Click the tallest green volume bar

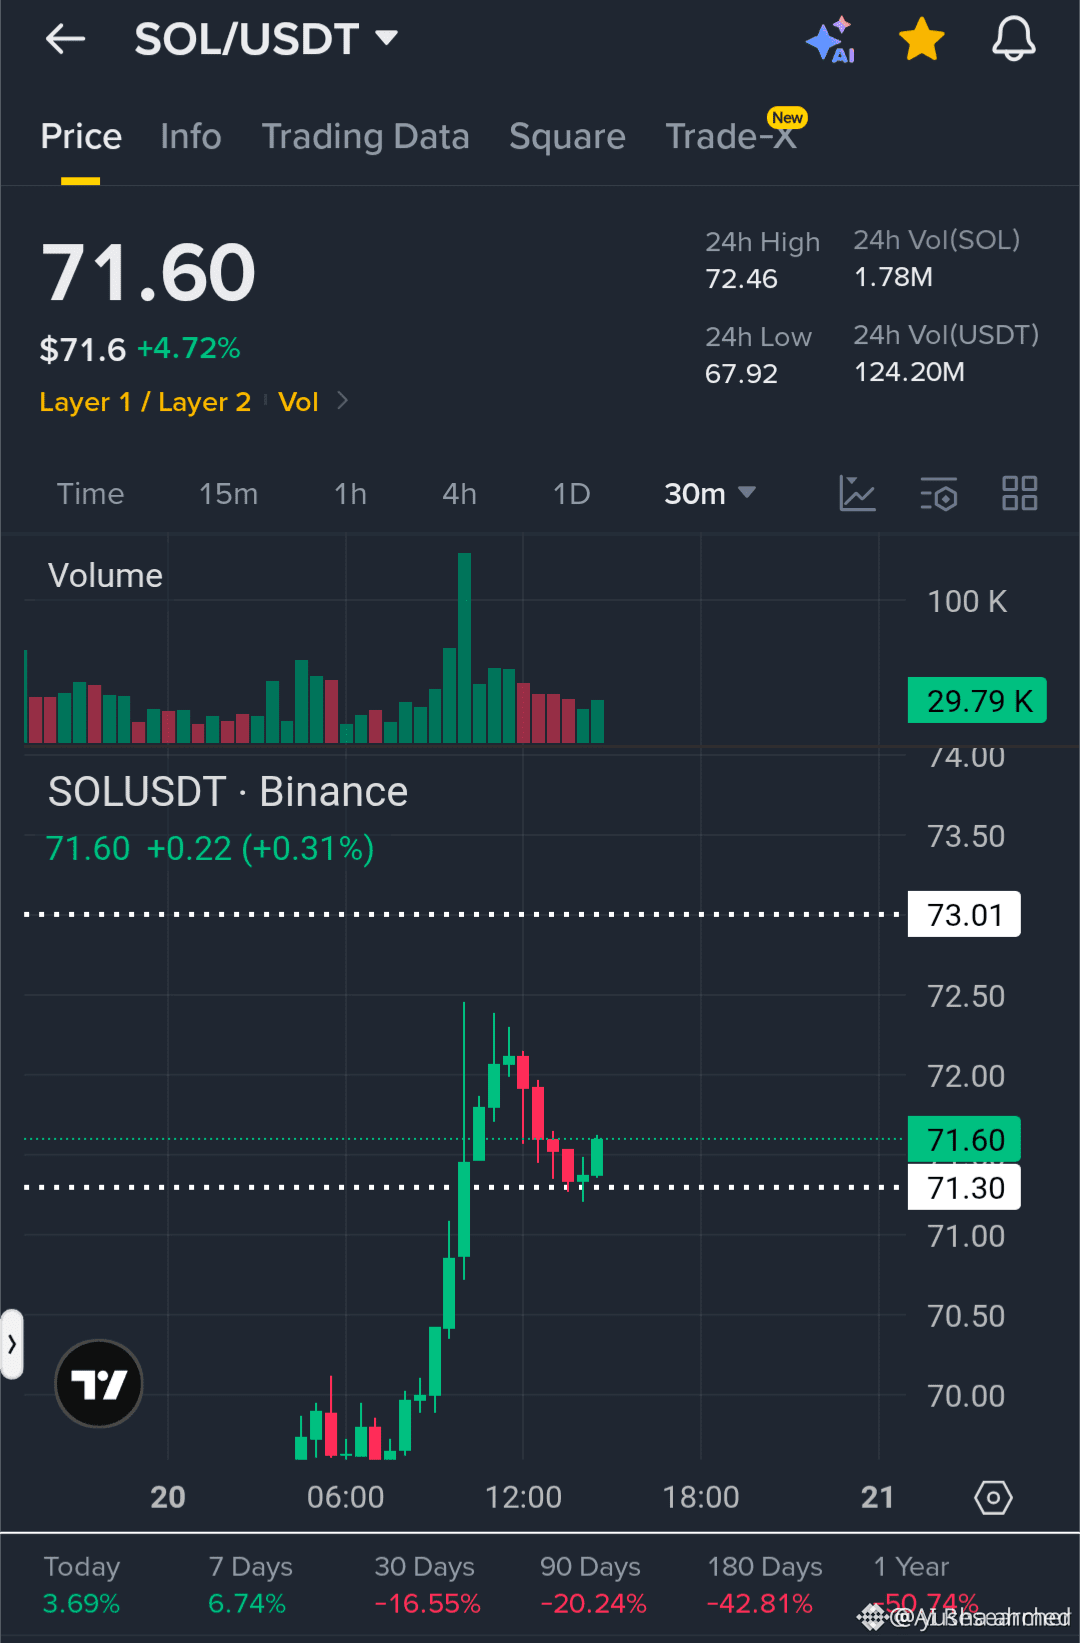click(x=464, y=648)
